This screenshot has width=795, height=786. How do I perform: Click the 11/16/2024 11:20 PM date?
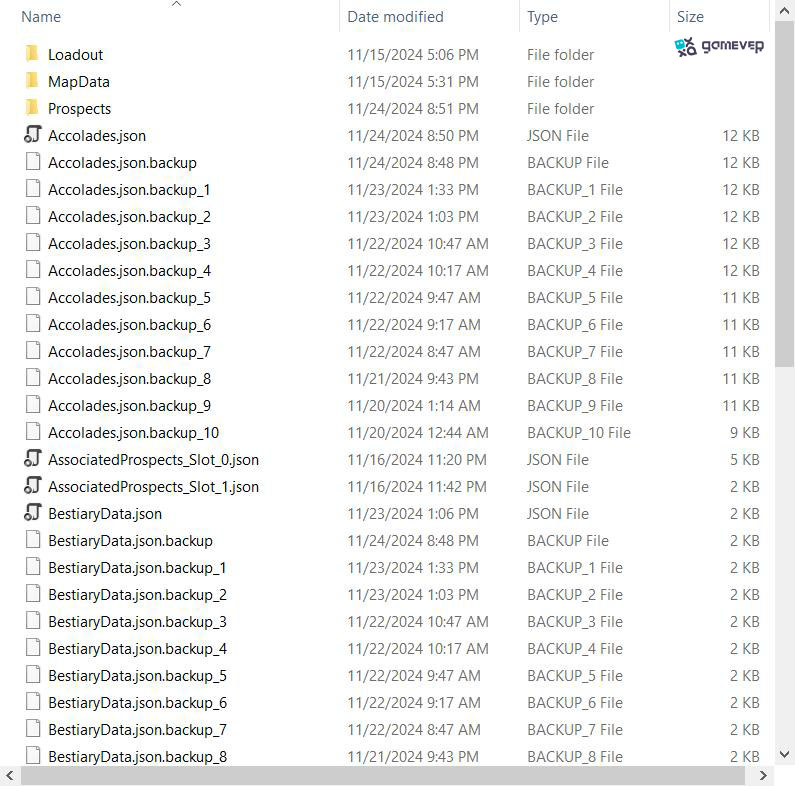[x=417, y=459]
